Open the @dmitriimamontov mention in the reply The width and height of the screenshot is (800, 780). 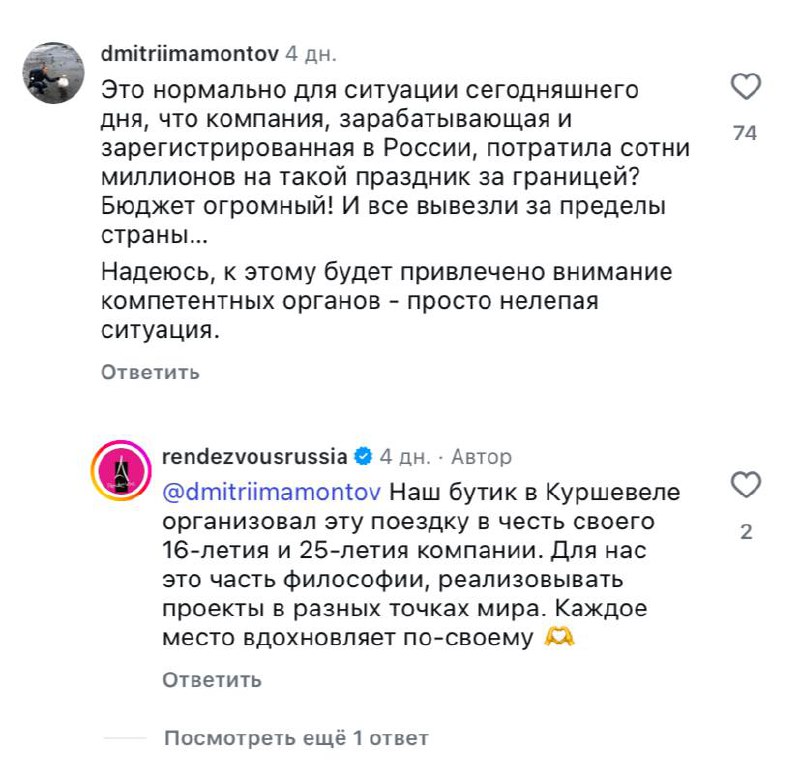pos(270,493)
